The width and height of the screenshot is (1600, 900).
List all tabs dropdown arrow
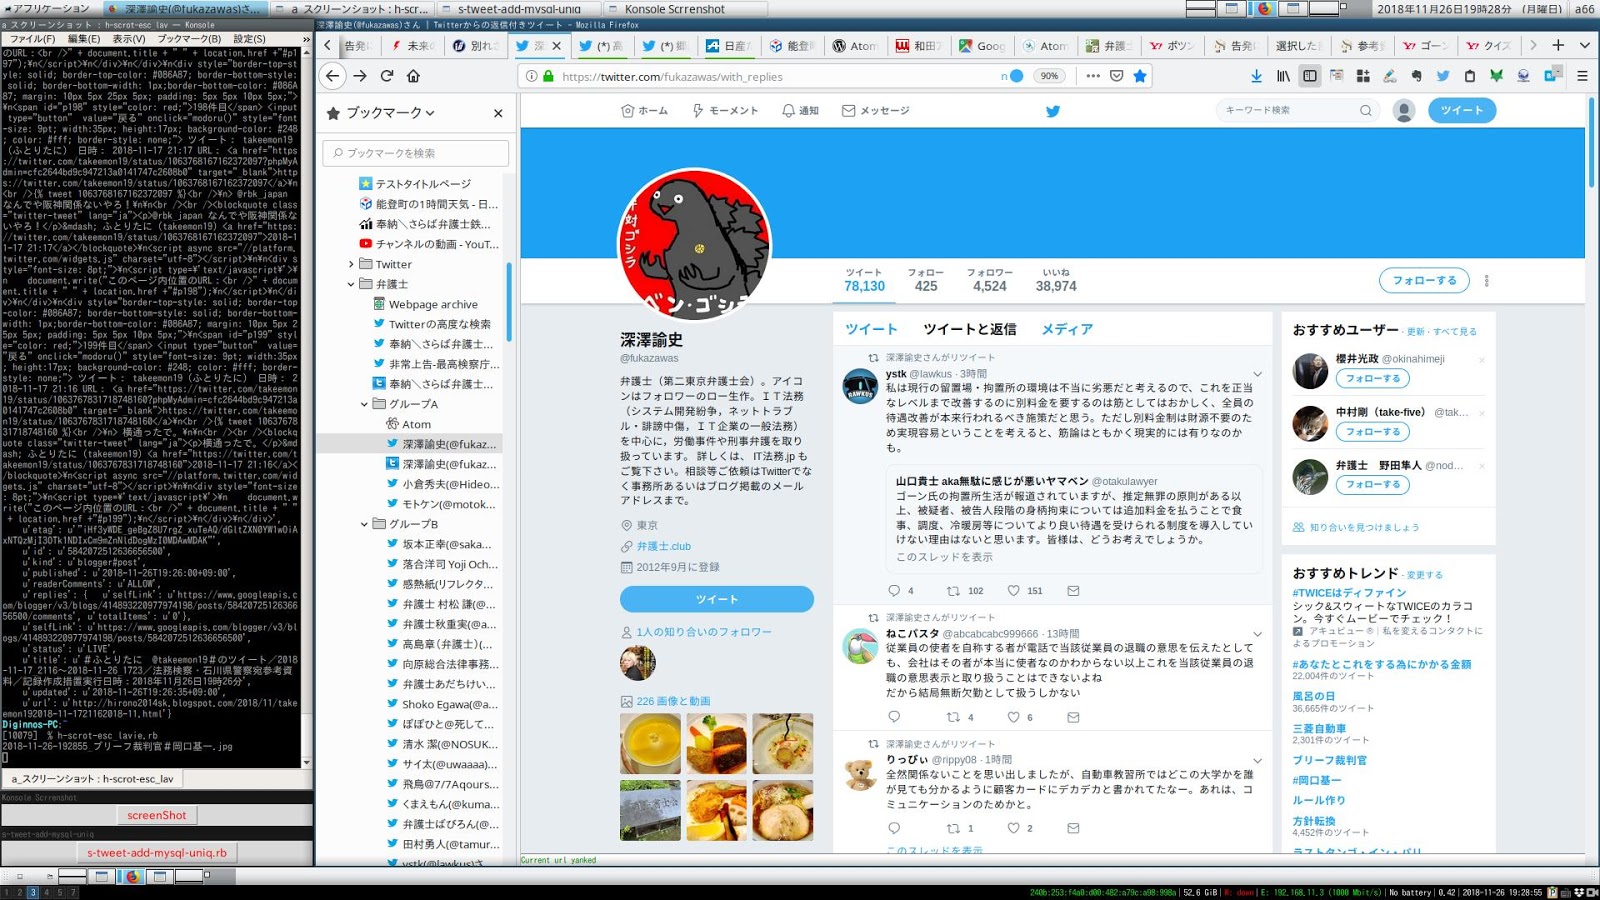(1585, 45)
